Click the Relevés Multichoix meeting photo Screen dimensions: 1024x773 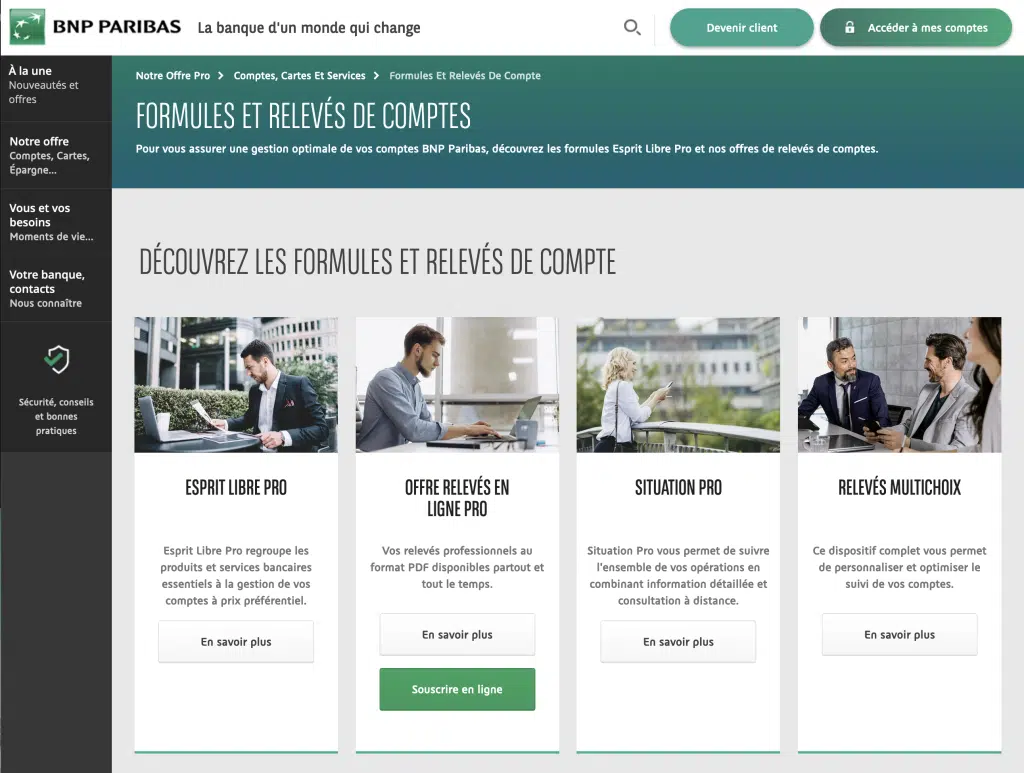(x=899, y=385)
